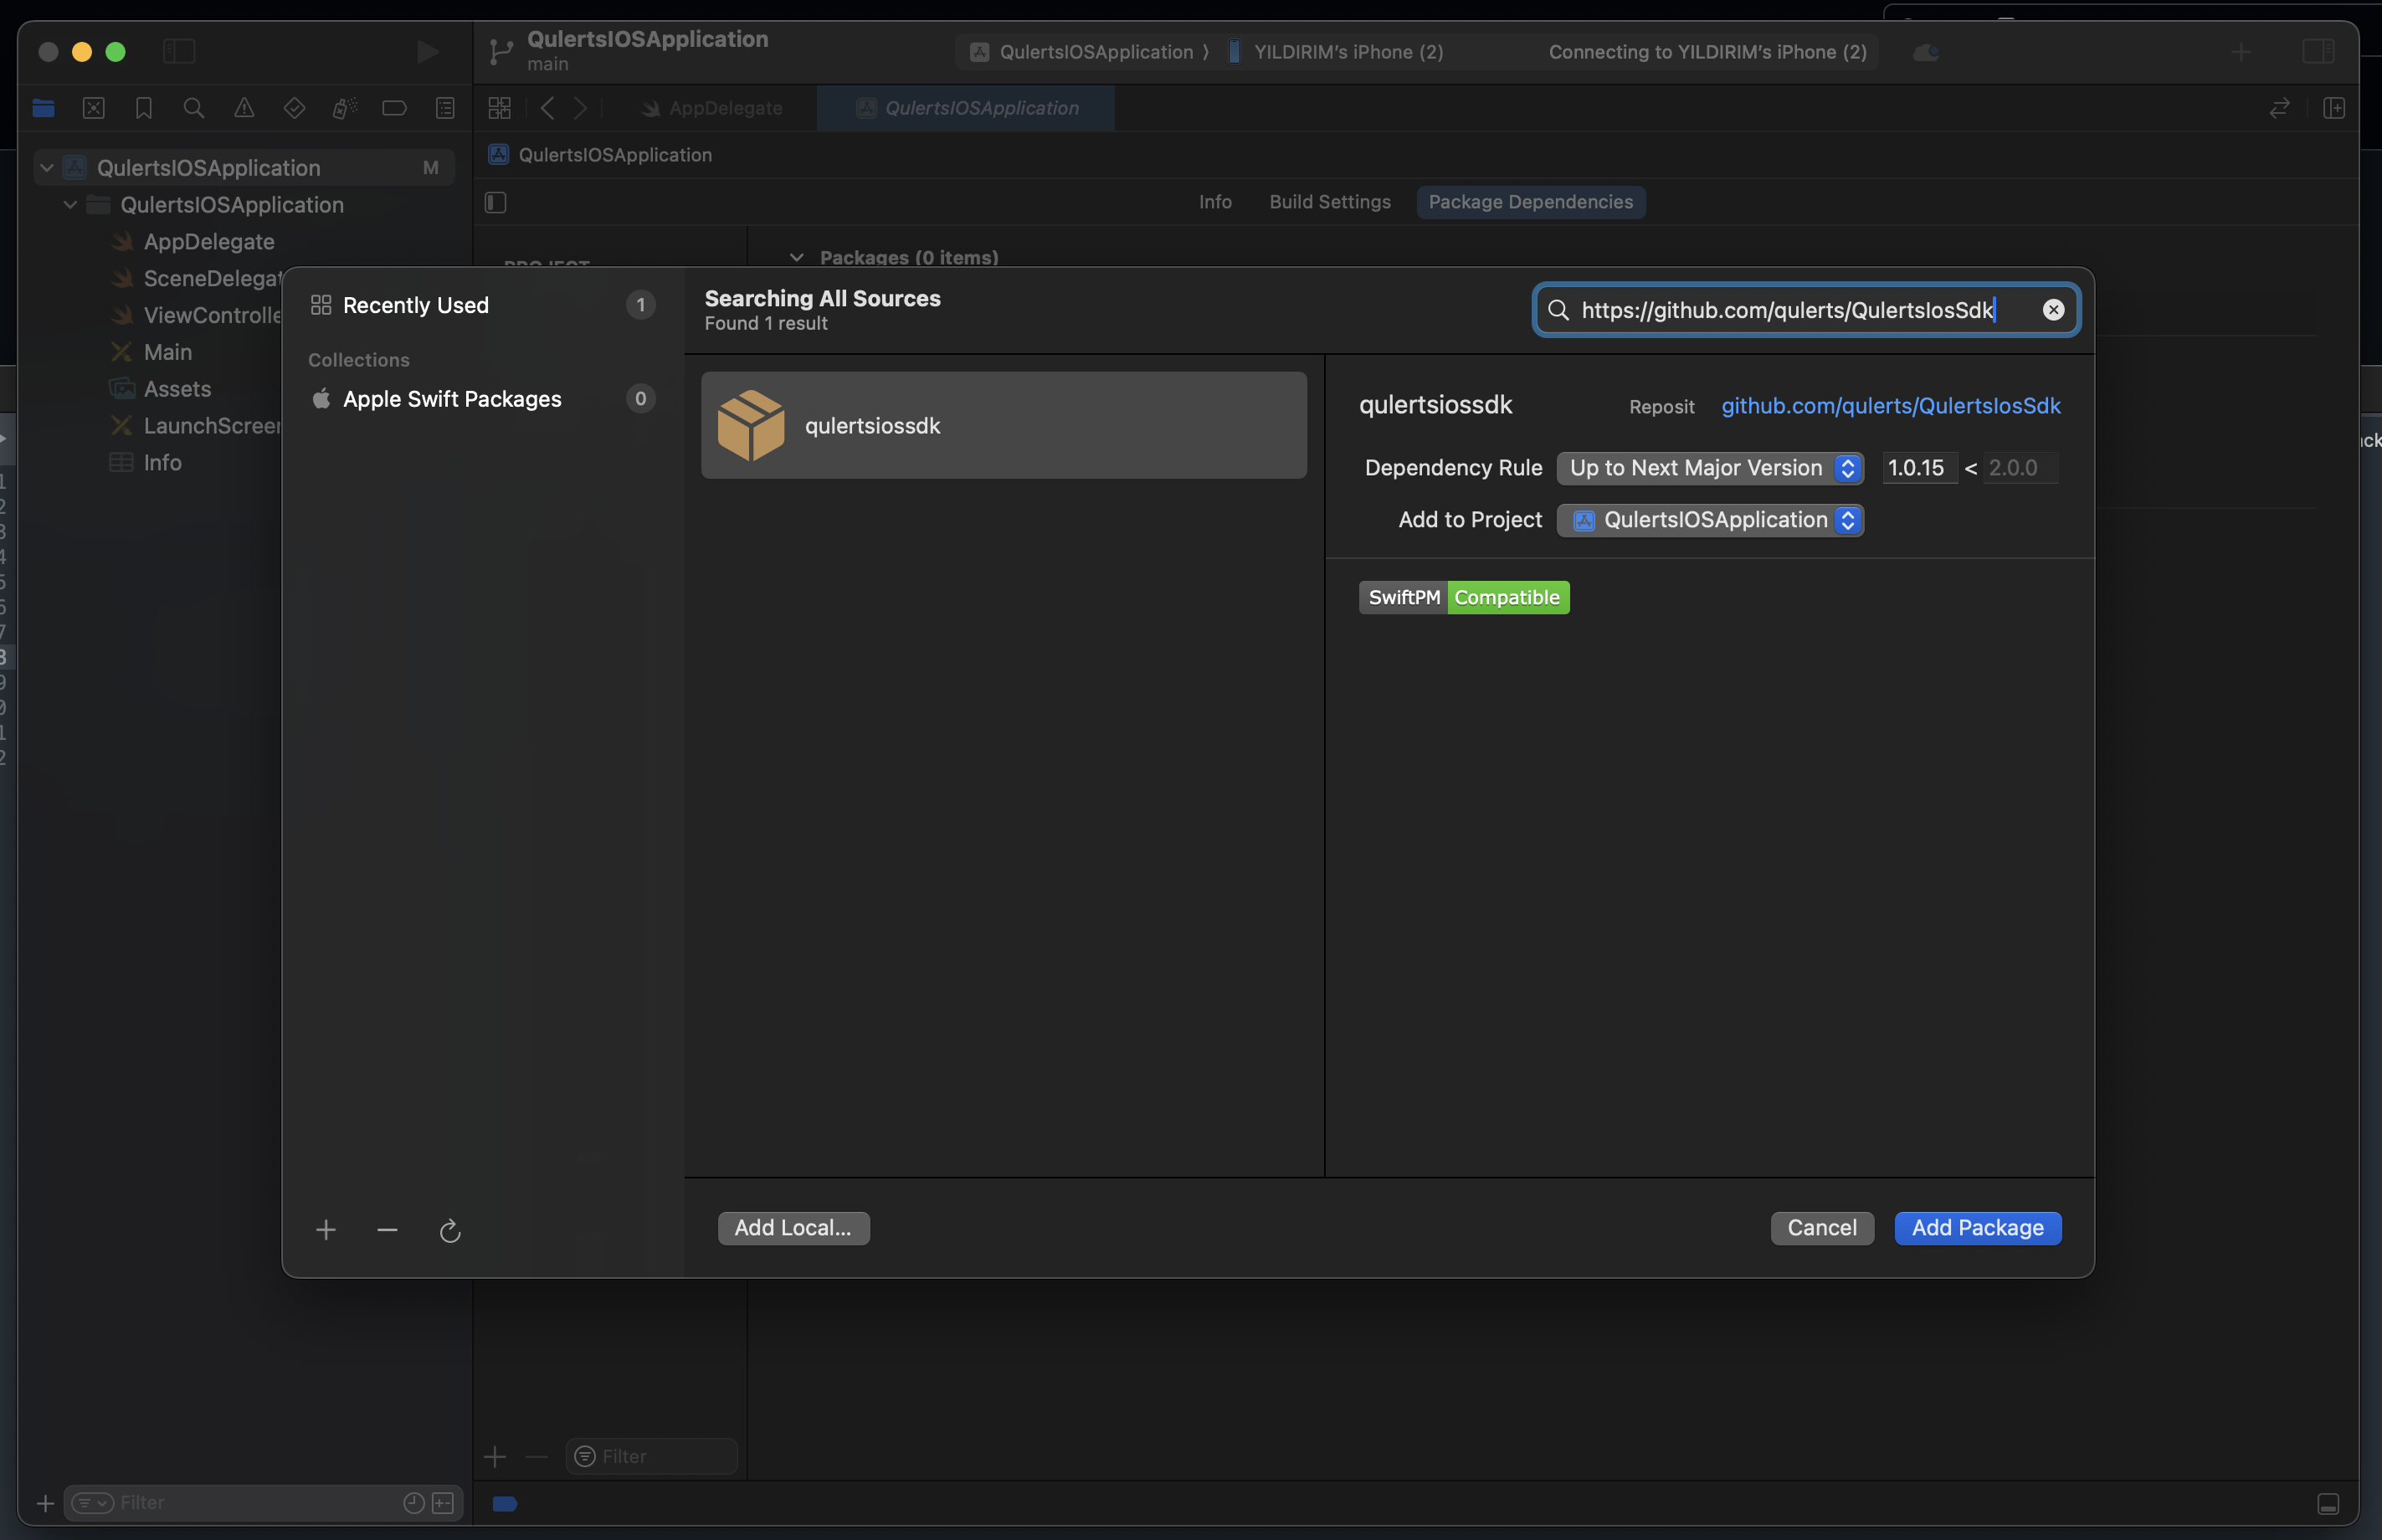Switch to the Info tab
The height and width of the screenshot is (1540, 2382).
click(1215, 202)
